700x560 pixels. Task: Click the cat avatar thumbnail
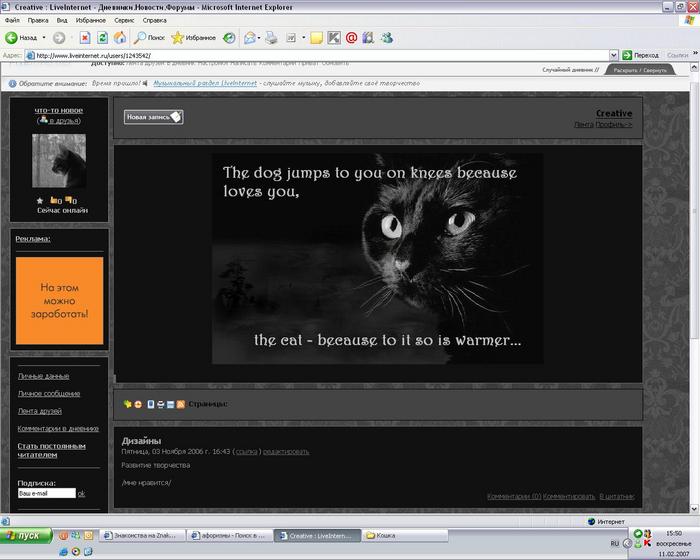point(59,161)
